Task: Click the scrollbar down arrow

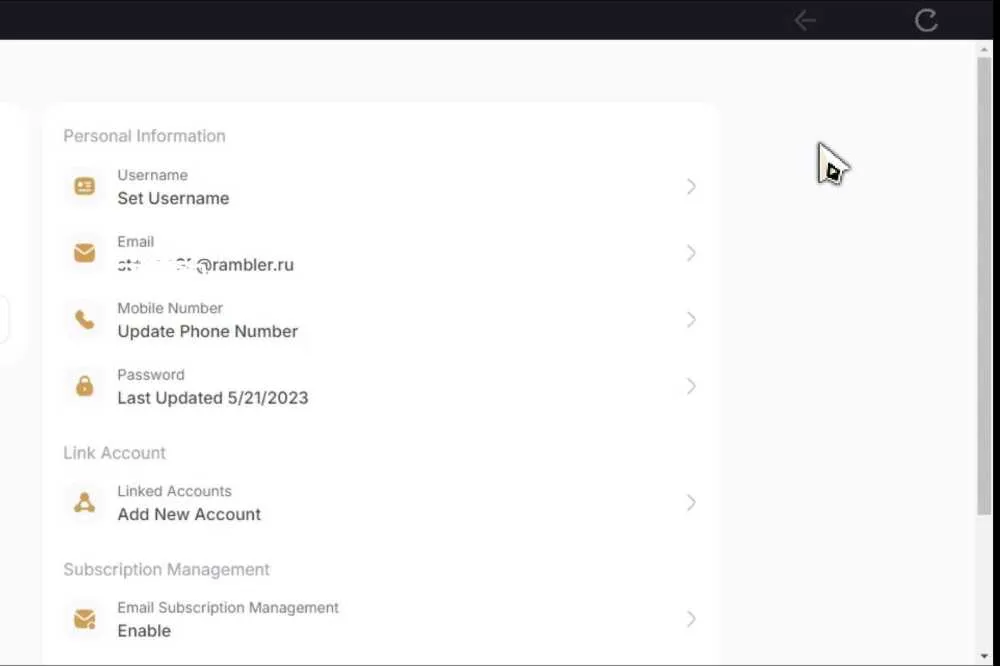Action: click(984, 656)
